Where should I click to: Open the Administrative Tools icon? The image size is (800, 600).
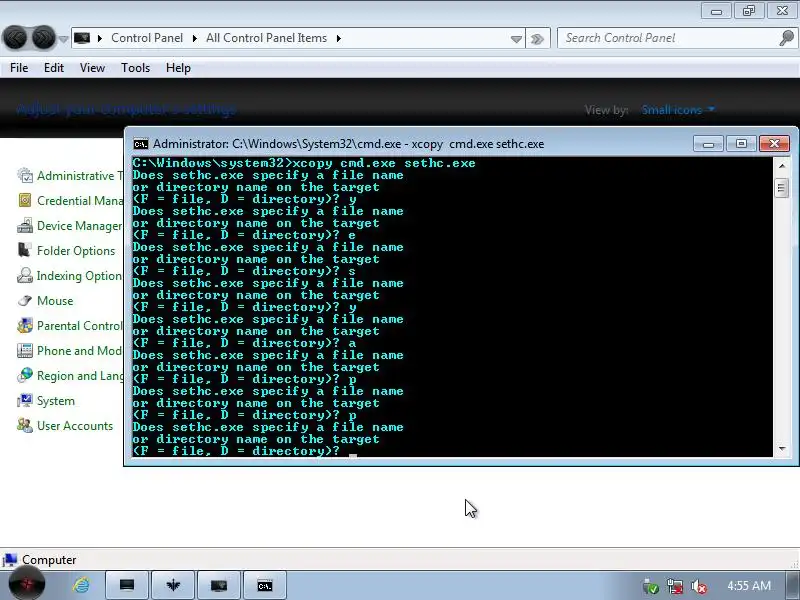pos(24,176)
